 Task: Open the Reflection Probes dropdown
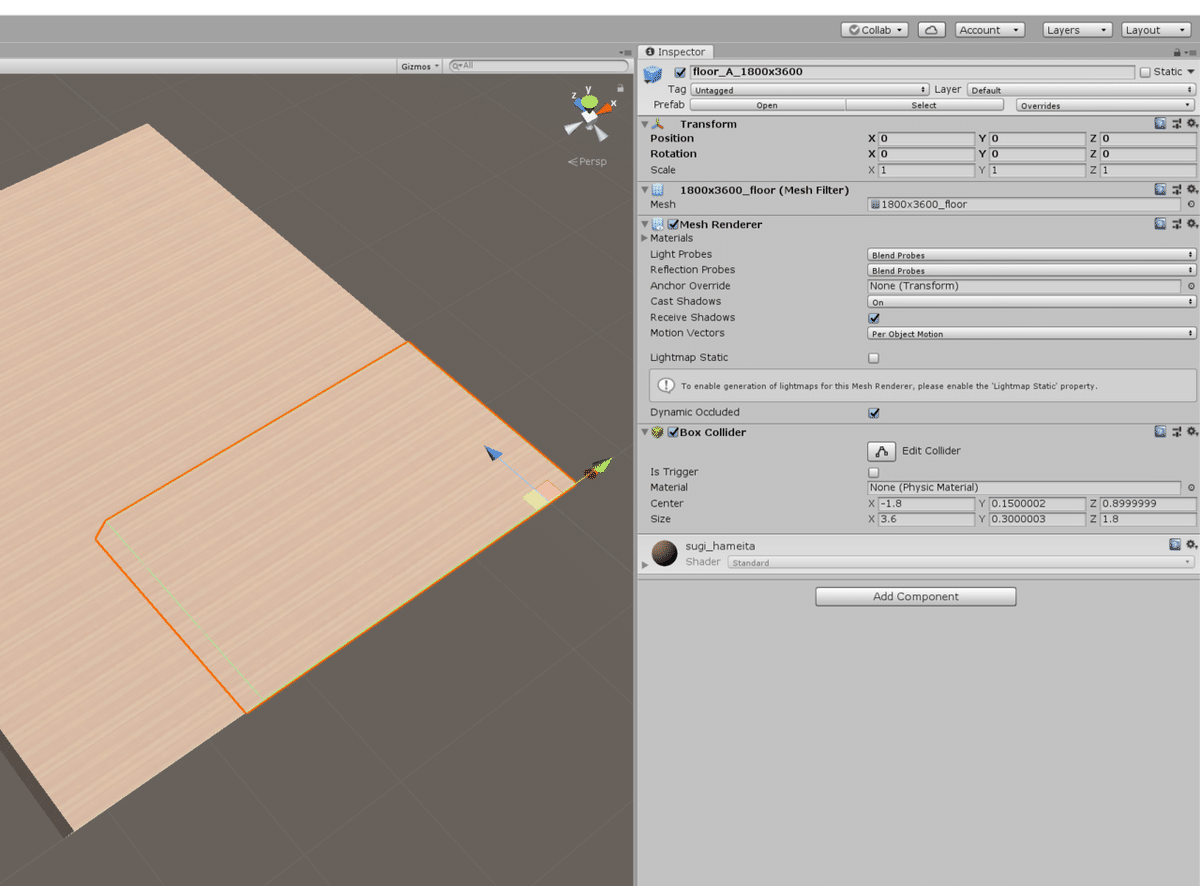click(1032, 270)
